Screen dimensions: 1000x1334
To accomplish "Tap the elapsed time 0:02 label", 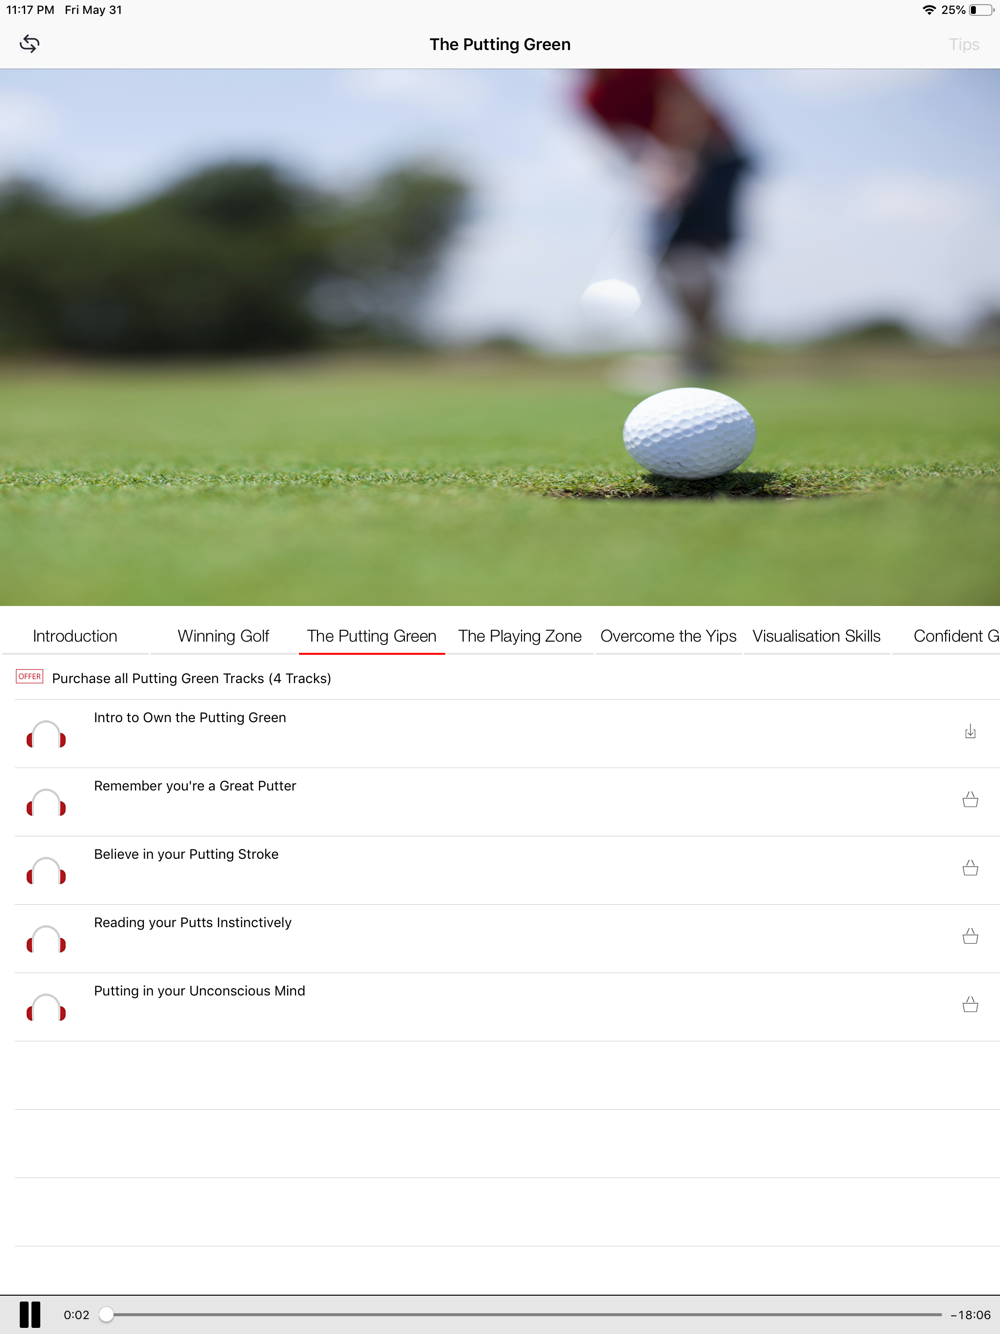I will pyautogui.click(x=76, y=1315).
